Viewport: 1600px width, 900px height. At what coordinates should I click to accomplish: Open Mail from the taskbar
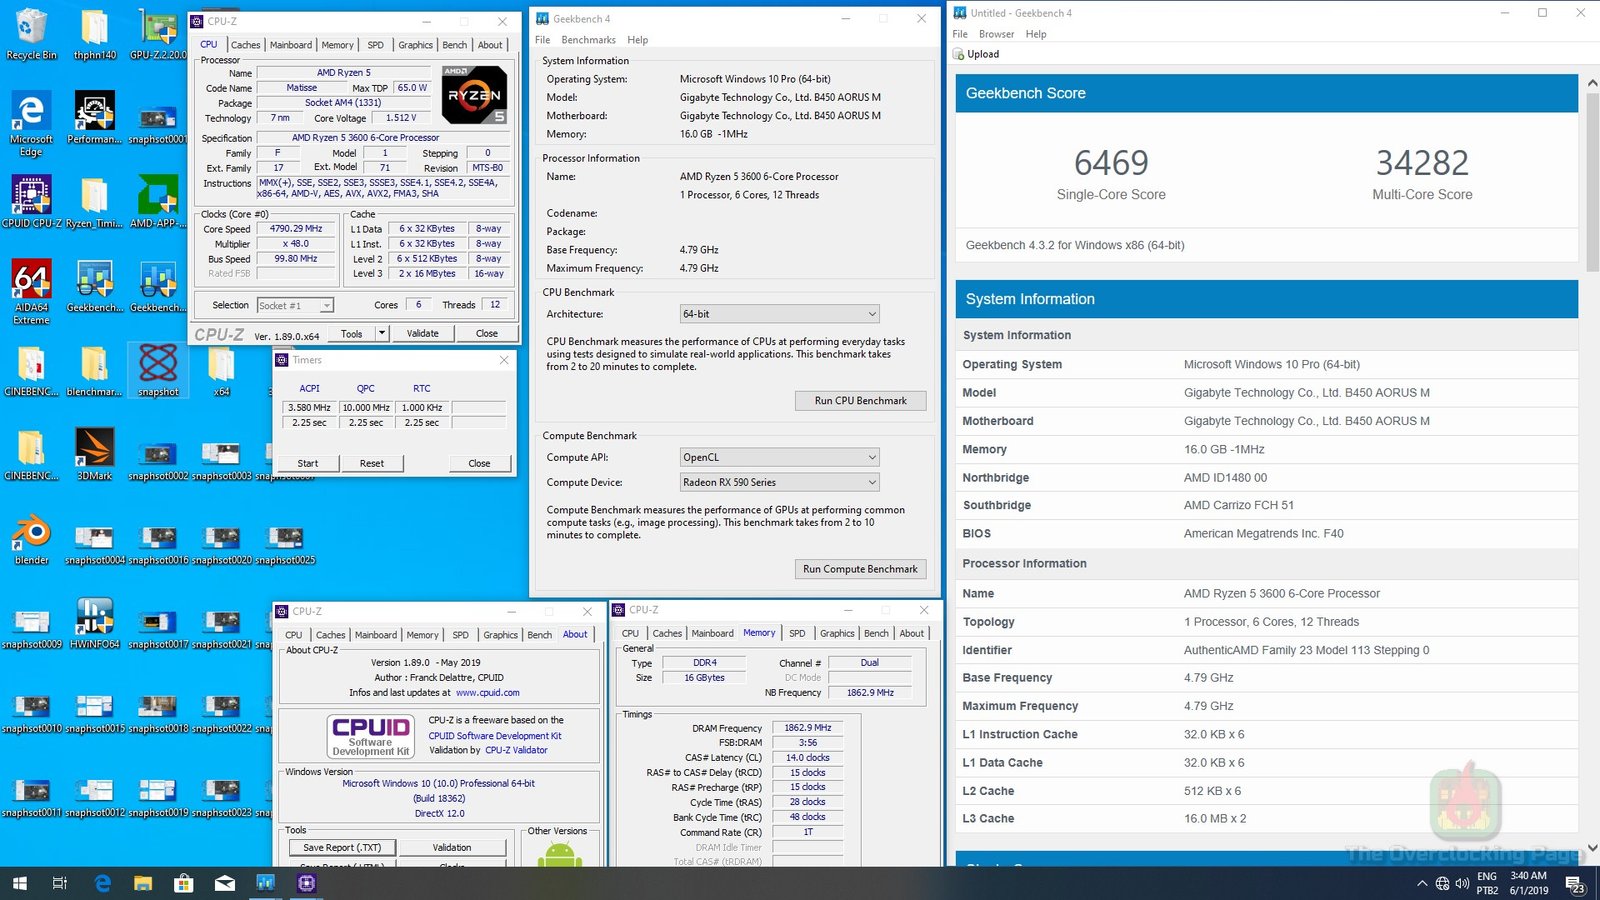pyautogui.click(x=224, y=883)
